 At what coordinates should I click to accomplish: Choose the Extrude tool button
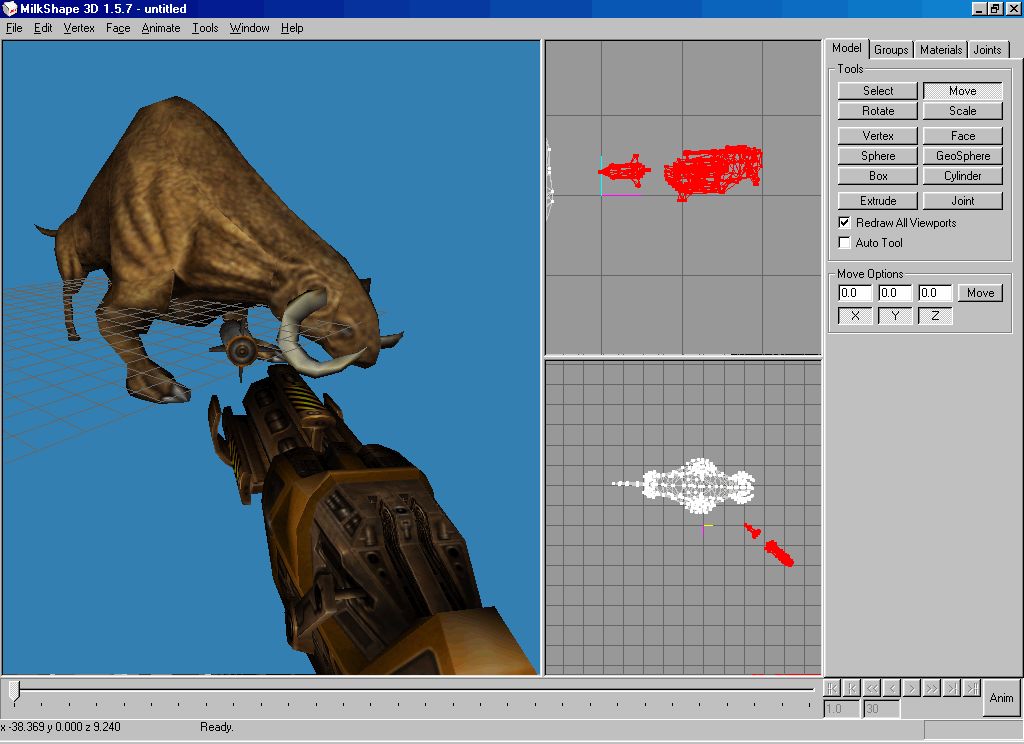878,201
